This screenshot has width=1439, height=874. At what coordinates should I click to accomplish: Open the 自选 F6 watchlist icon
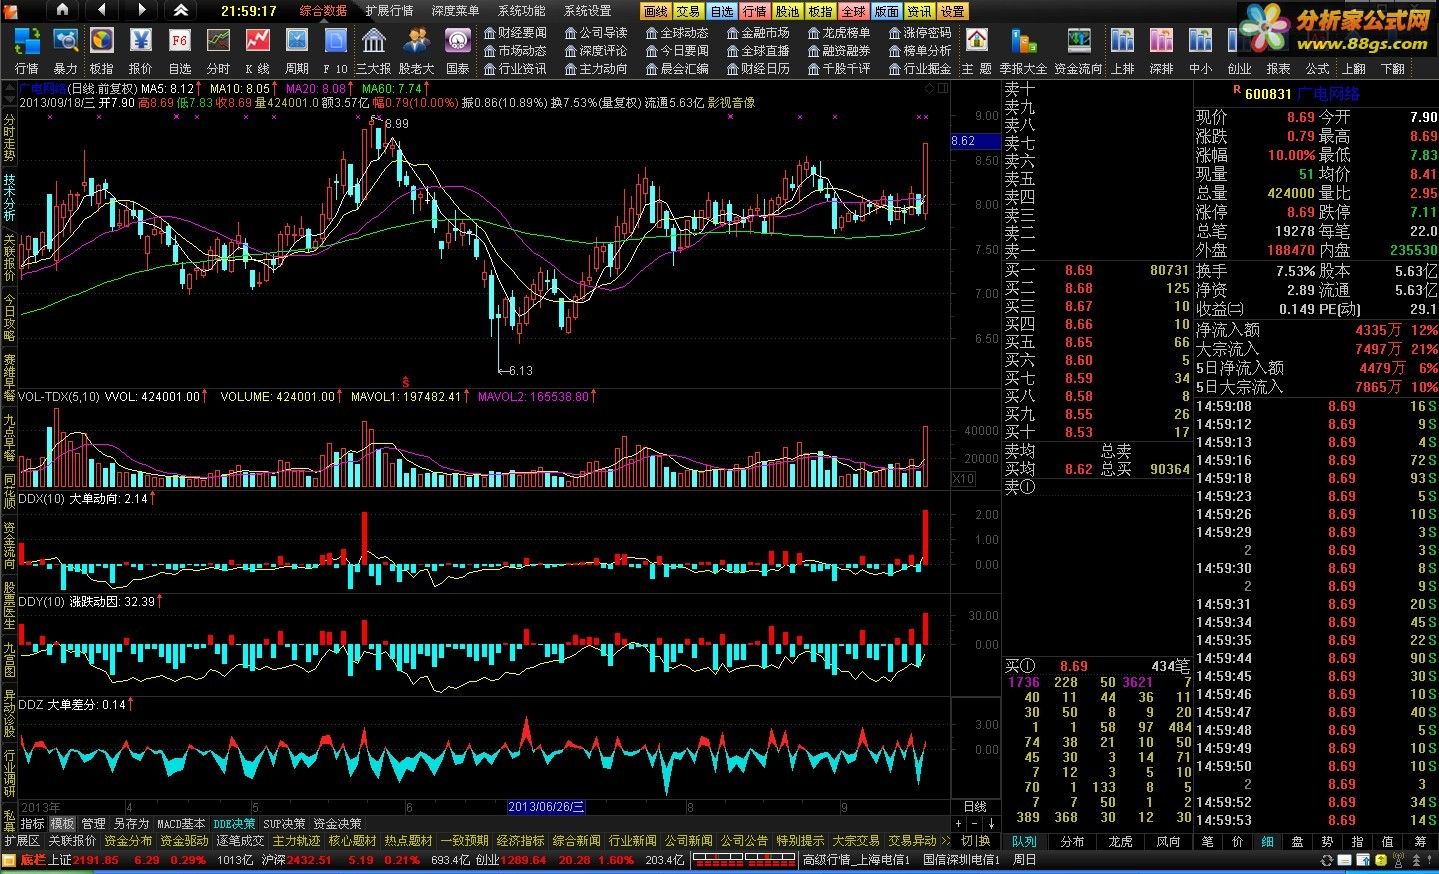tap(180, 51)
